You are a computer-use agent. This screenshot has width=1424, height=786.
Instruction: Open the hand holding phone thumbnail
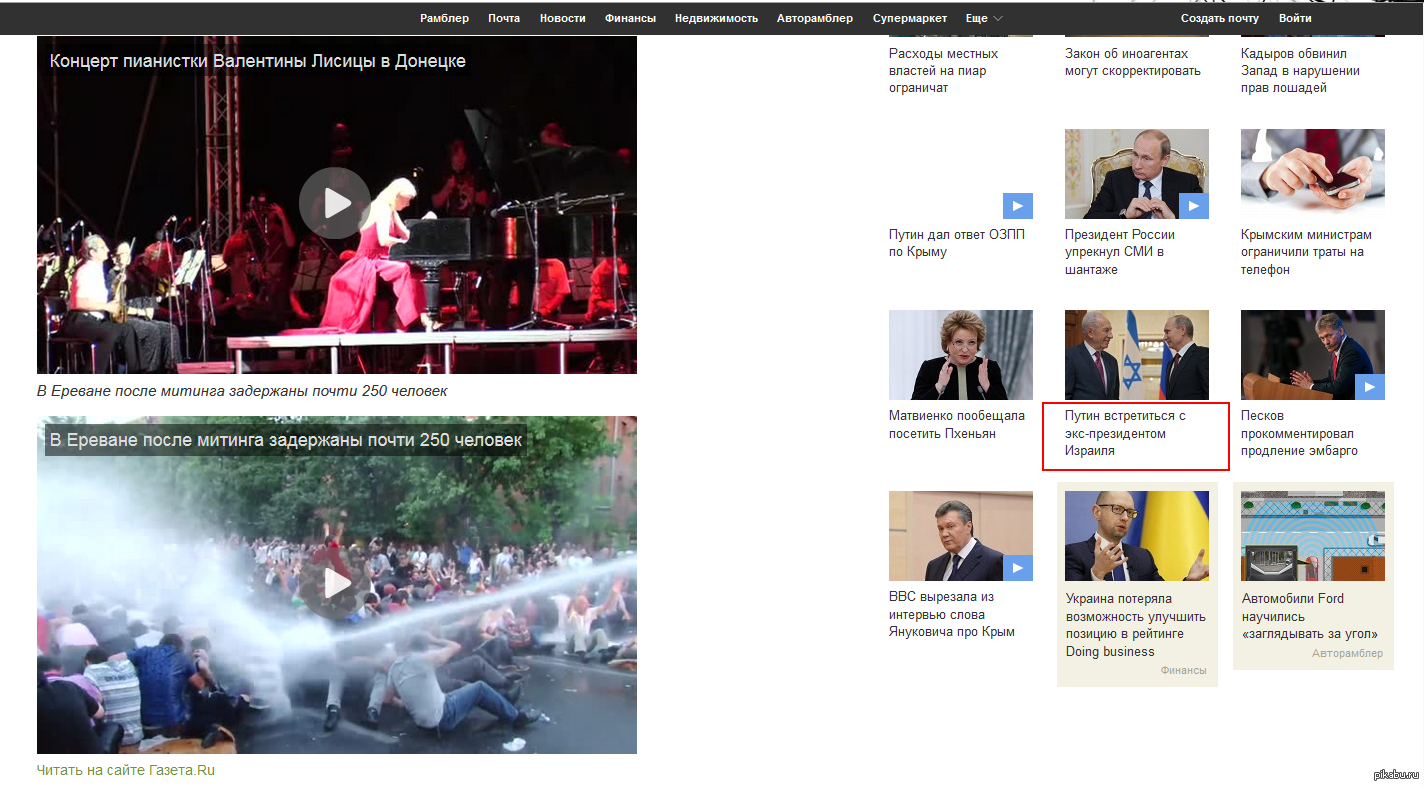pyautogui.click(x=1312, y=174)
